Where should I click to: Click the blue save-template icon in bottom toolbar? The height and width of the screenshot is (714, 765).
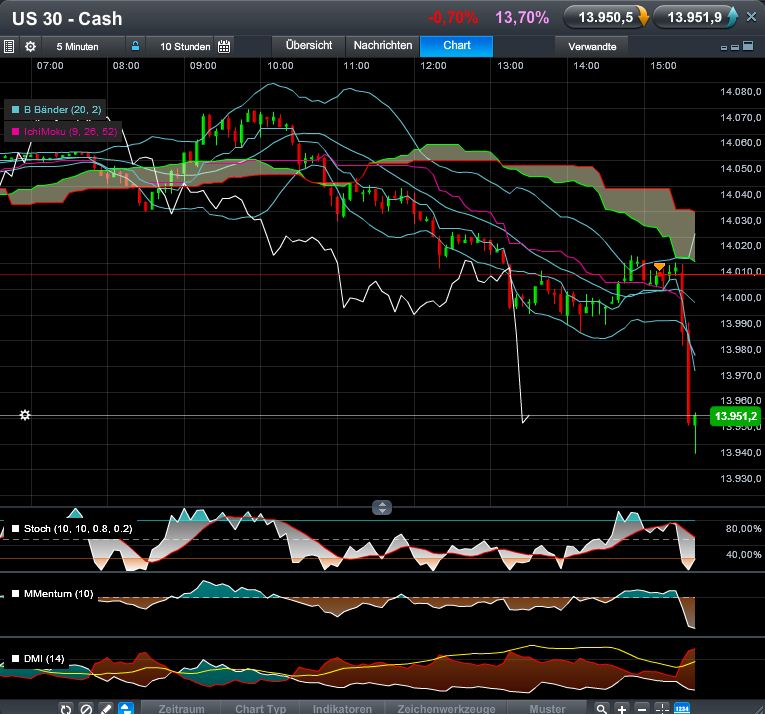[x=126, y=708]
